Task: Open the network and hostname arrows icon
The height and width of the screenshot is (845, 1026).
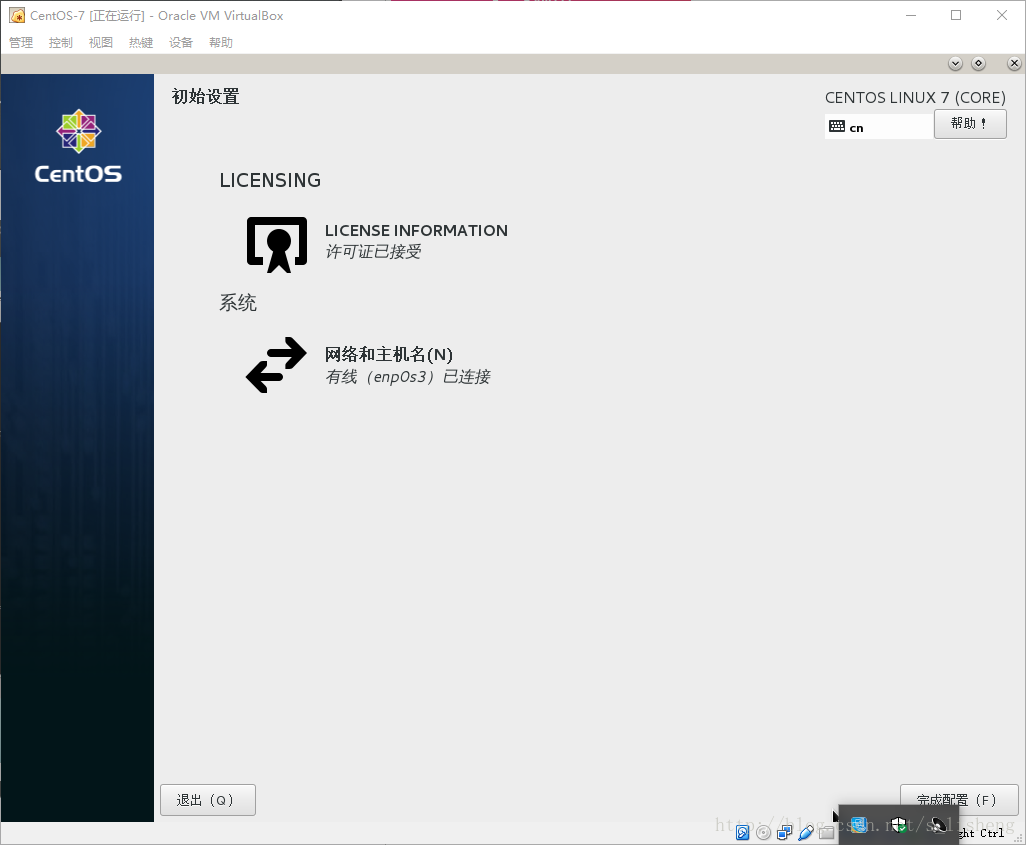Action: click(276, 365)
